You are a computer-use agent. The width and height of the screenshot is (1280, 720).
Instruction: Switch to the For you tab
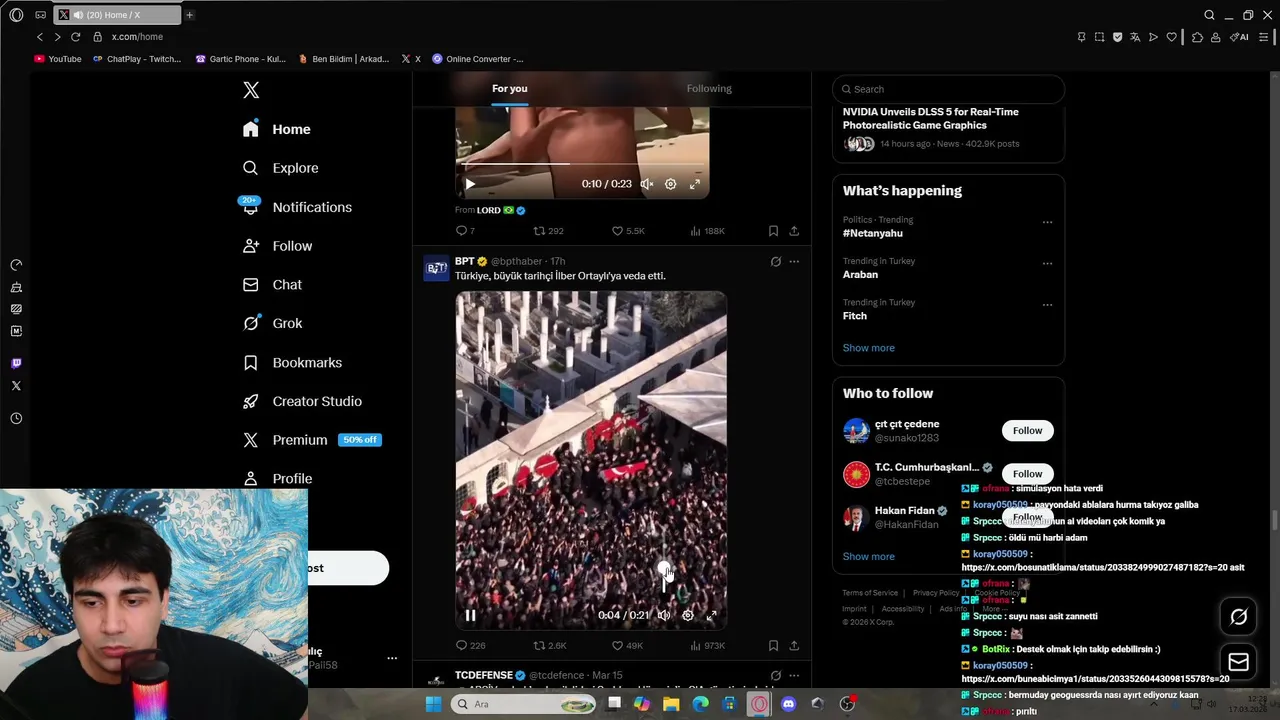click(x=510, y=89)
